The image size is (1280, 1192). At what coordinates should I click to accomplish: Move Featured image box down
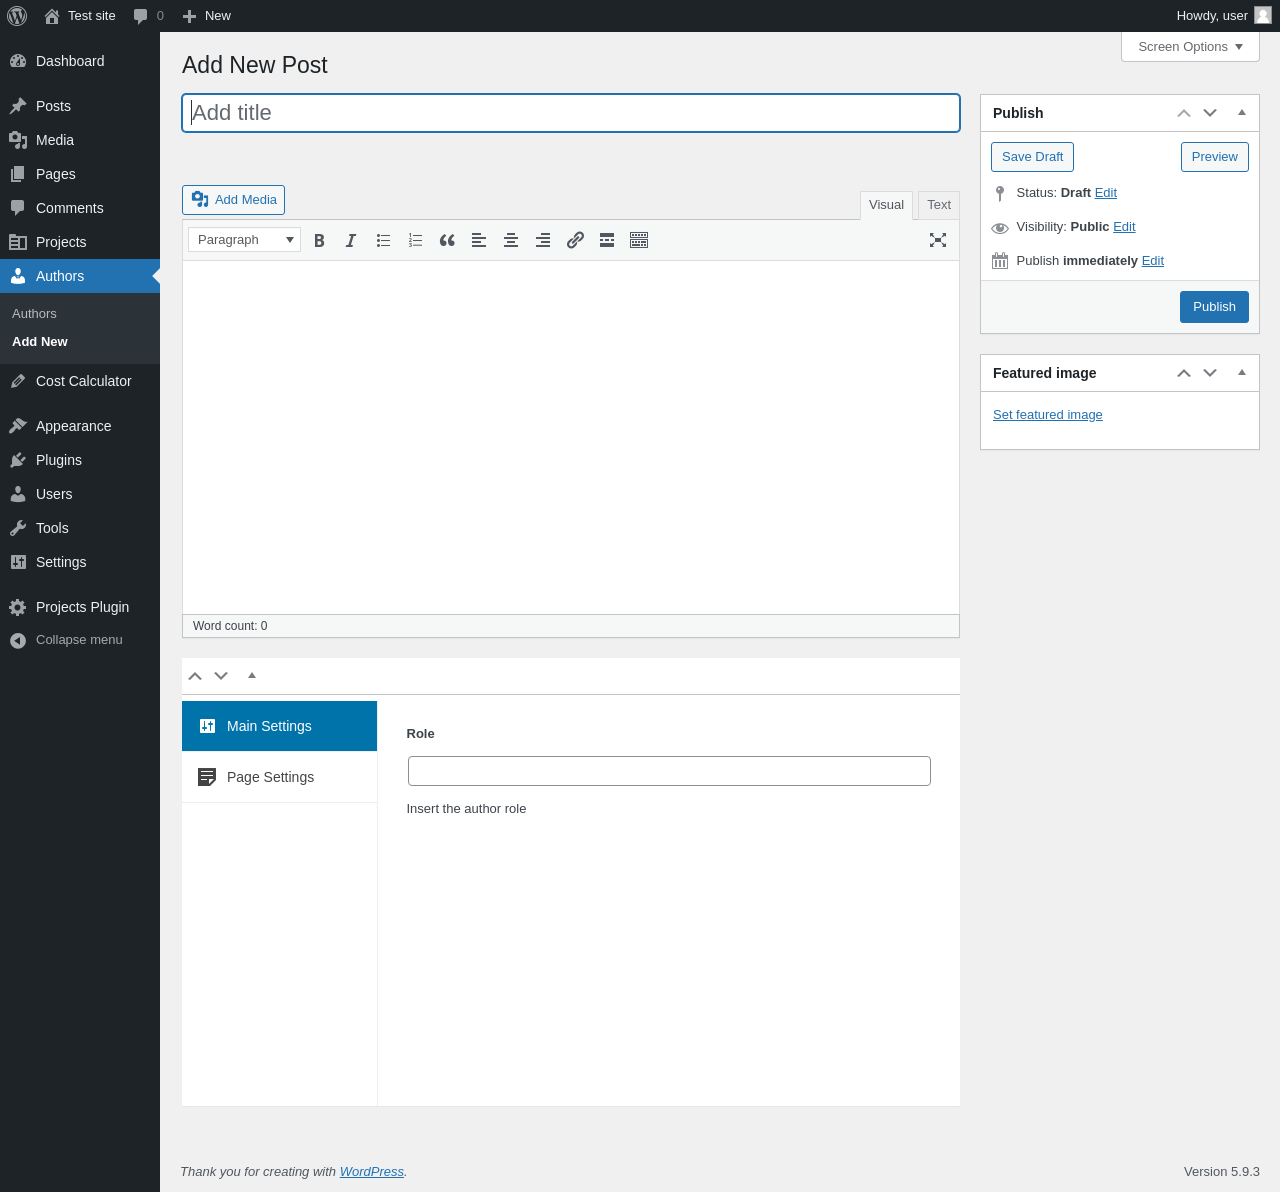tap(1210, 373)
